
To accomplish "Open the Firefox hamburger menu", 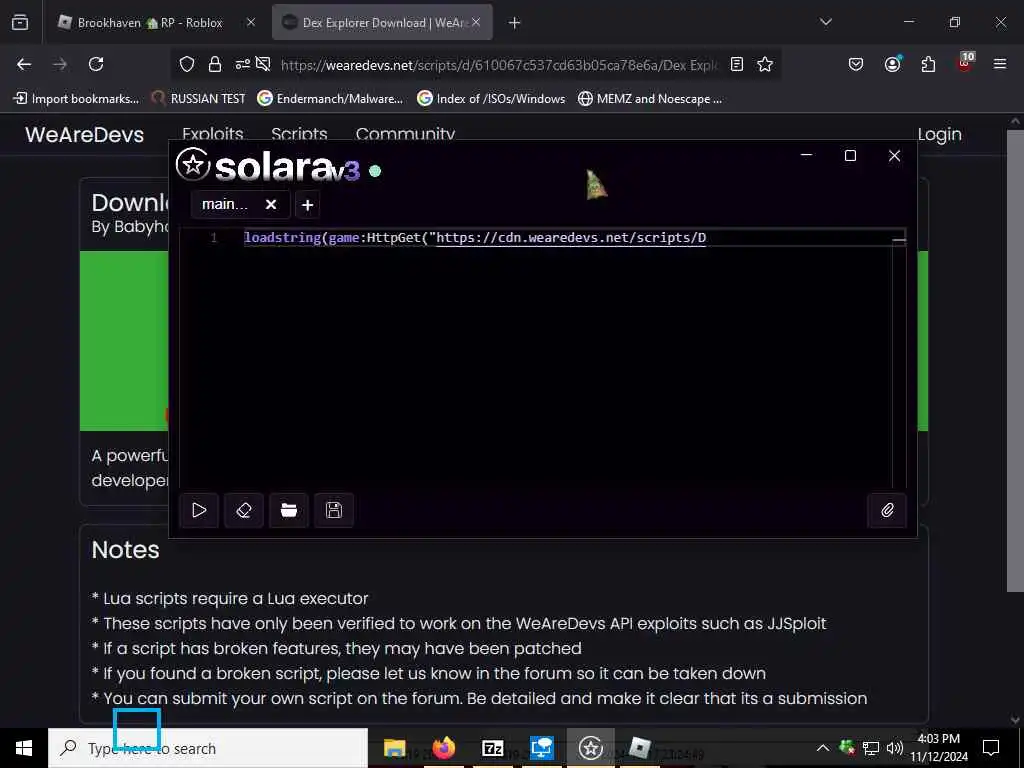I will point(999,64).
